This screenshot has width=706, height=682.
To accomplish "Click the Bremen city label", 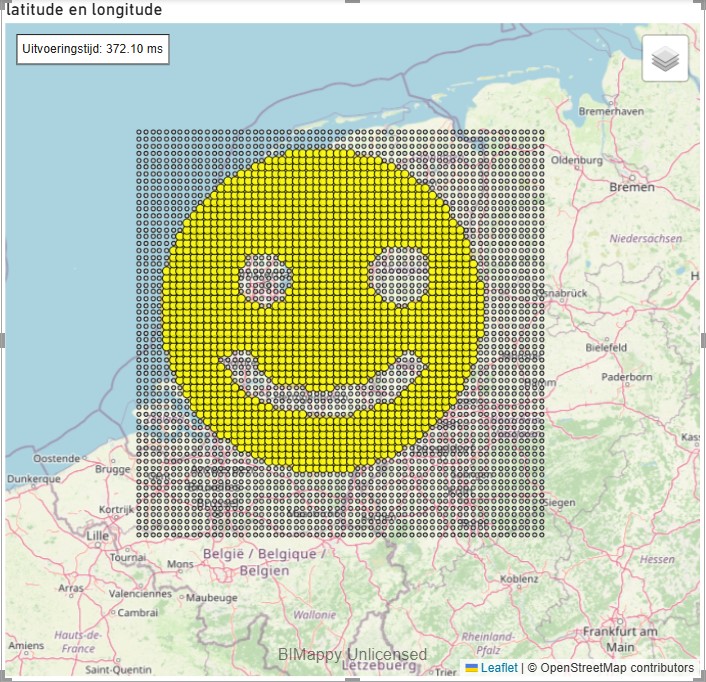I will pyautogui.click(x=632, y=187).
